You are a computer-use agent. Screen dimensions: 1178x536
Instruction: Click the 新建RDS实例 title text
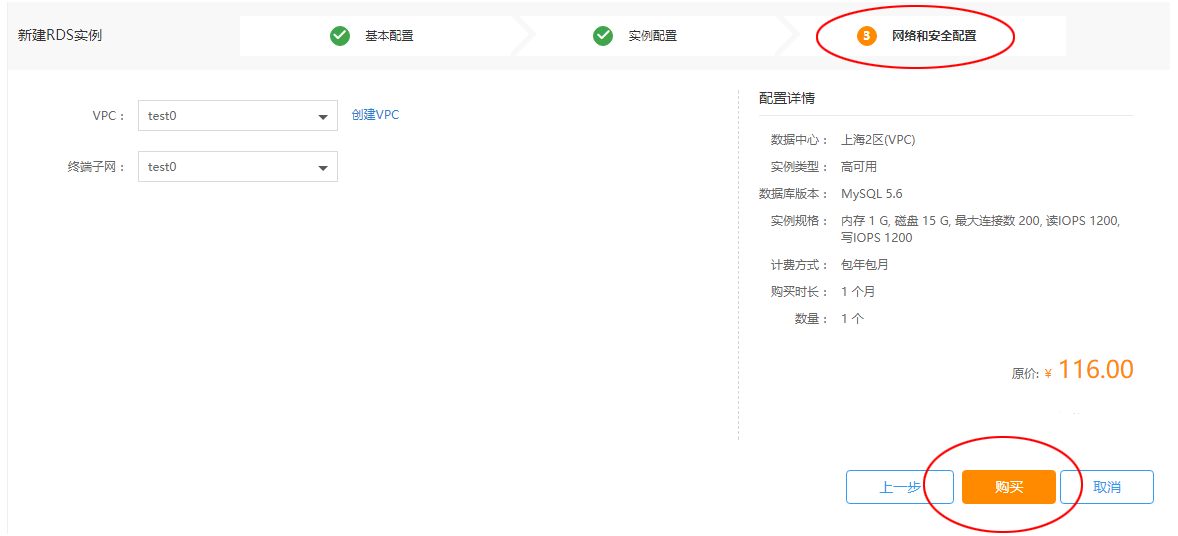59,36
